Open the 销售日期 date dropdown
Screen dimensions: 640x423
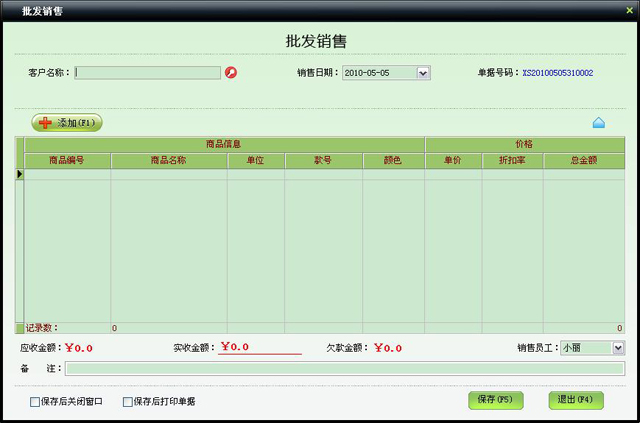tap(423, 73)
